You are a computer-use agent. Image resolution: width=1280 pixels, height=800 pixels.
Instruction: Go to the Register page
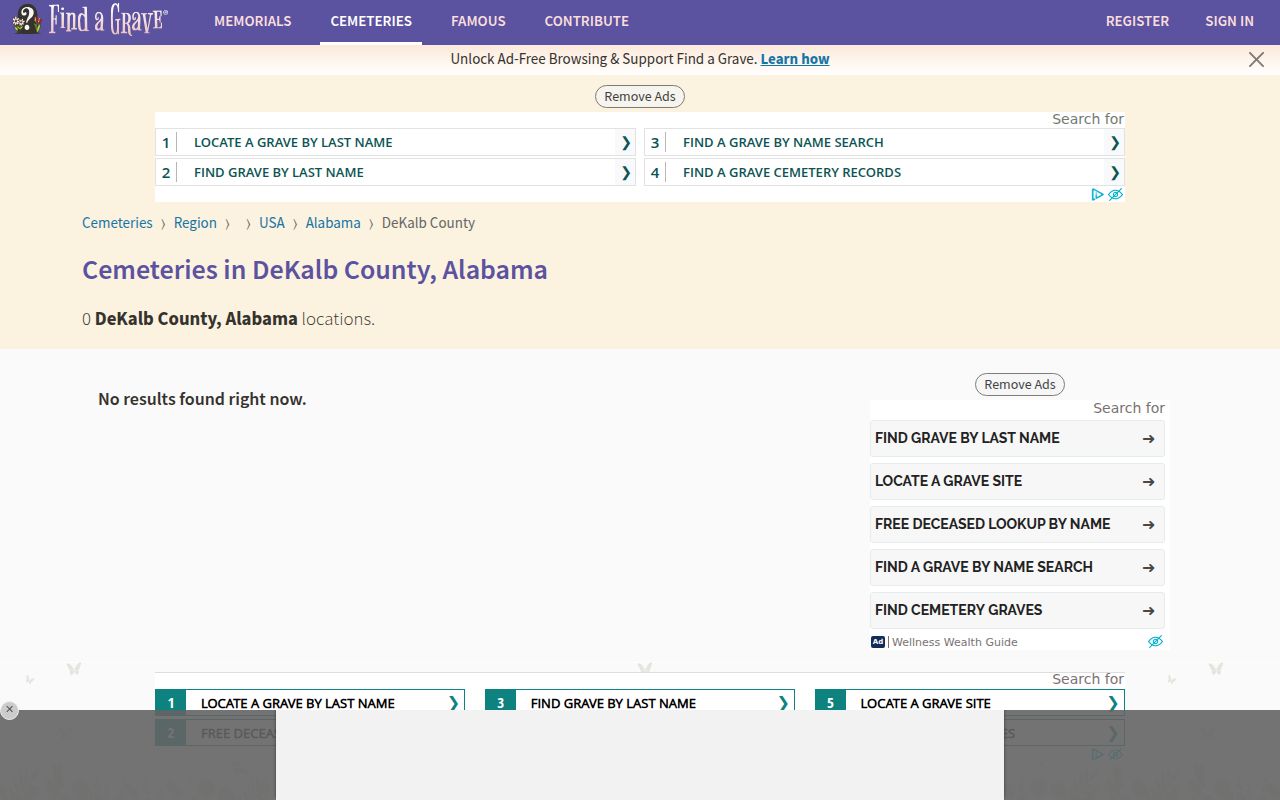[1137, 21]
